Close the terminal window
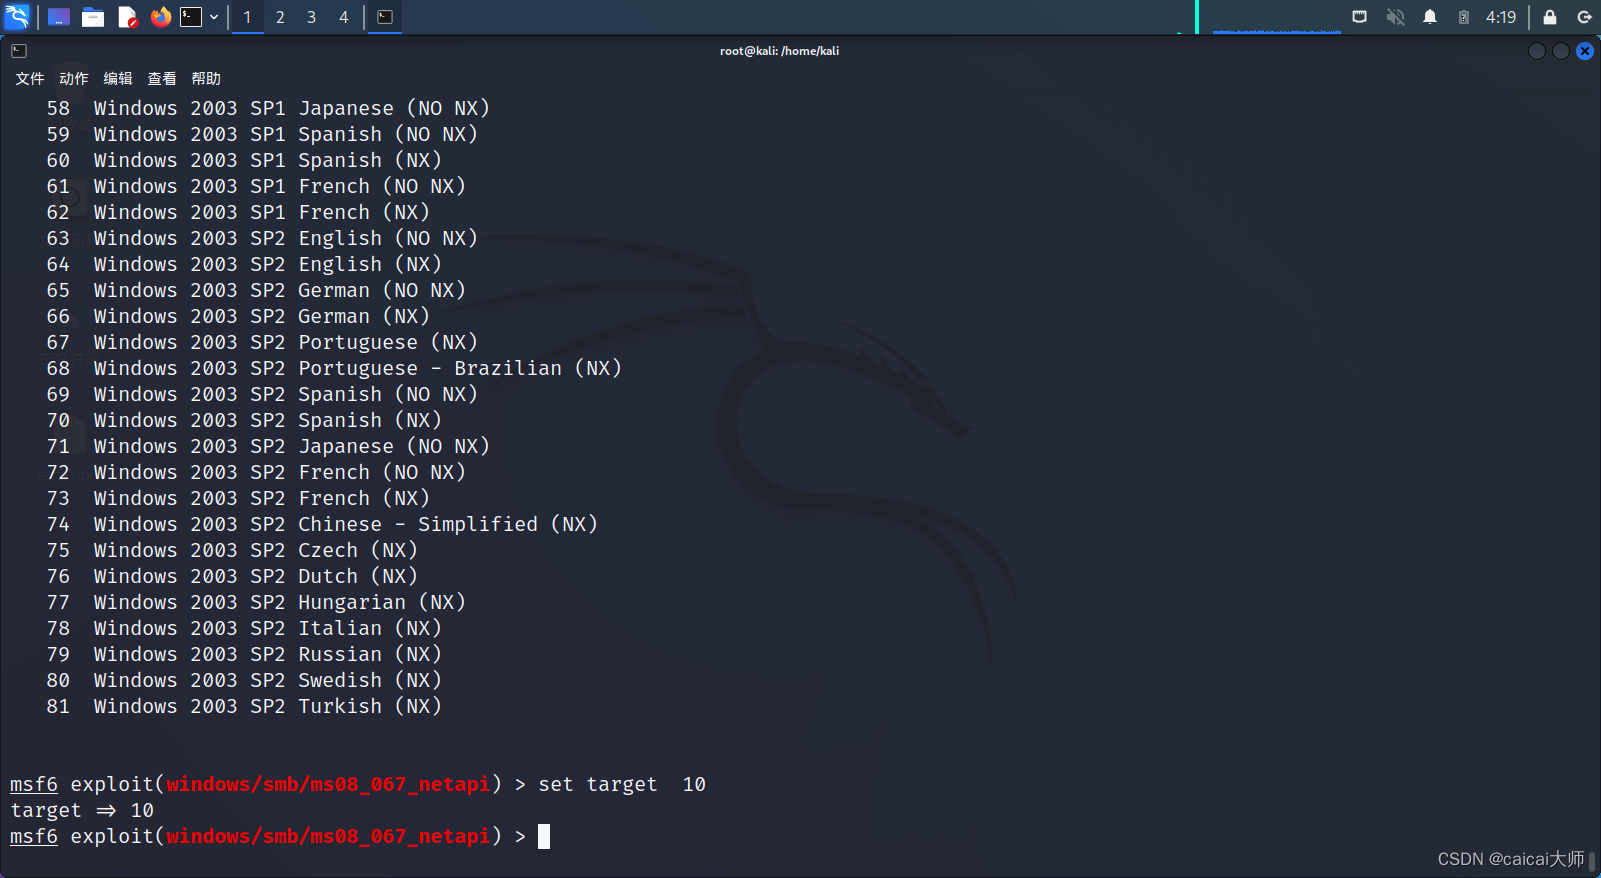This screenshot has height=878, width=1601. (1585, 51)
